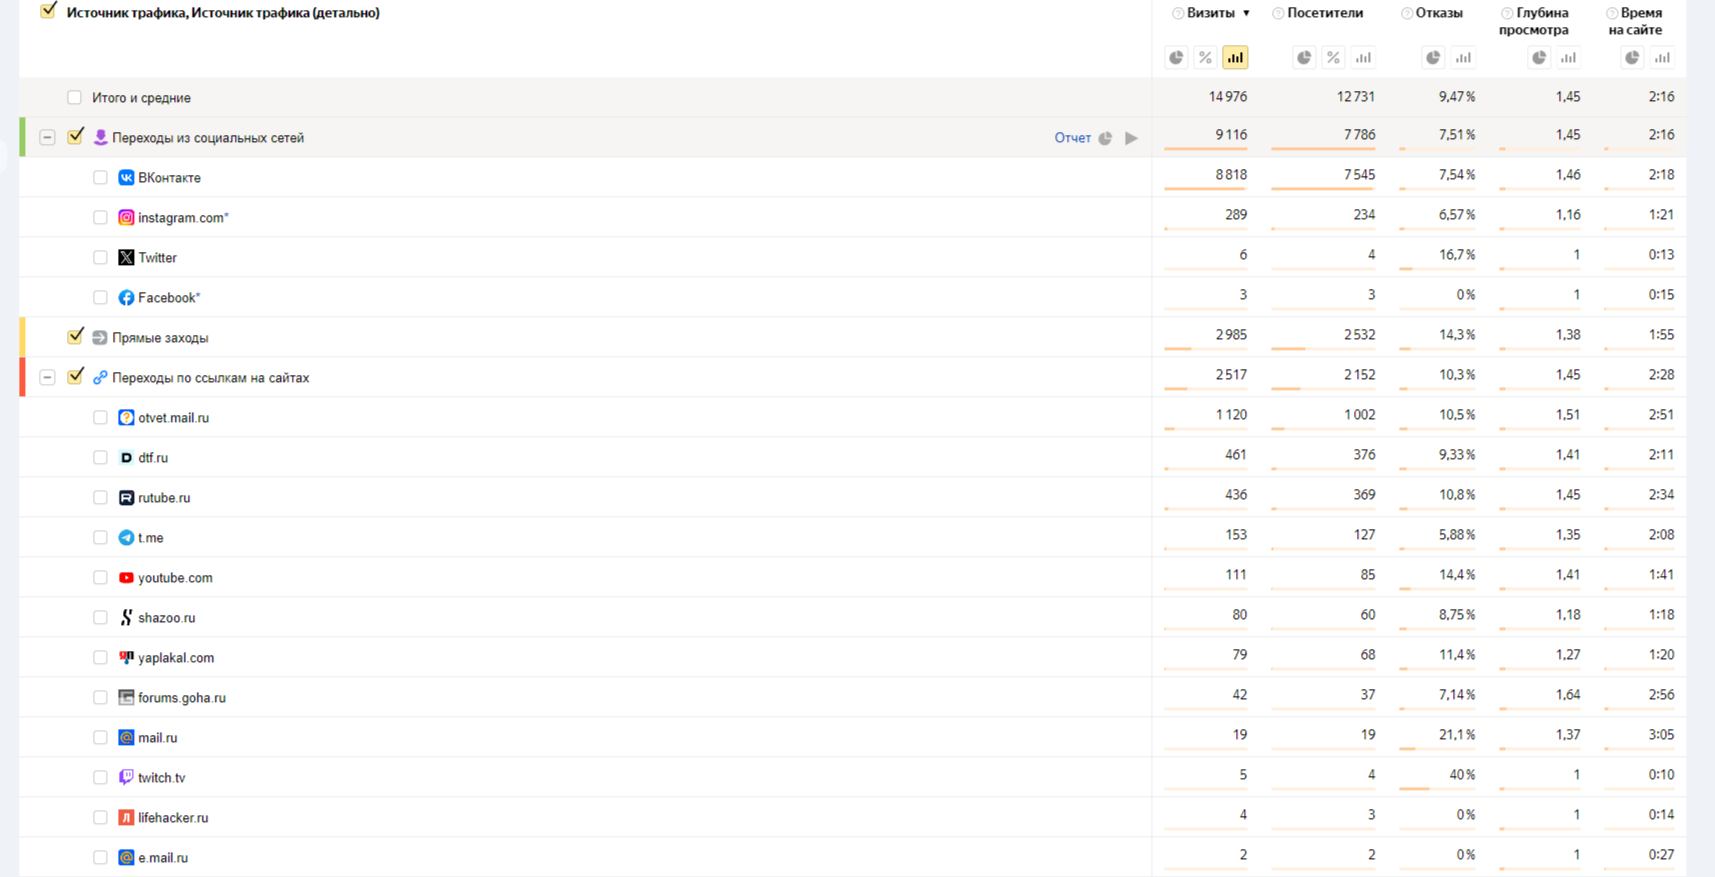Open help hint for Посетители metric
This screenshot has height=877, width=1715.
click(1278, 13)
